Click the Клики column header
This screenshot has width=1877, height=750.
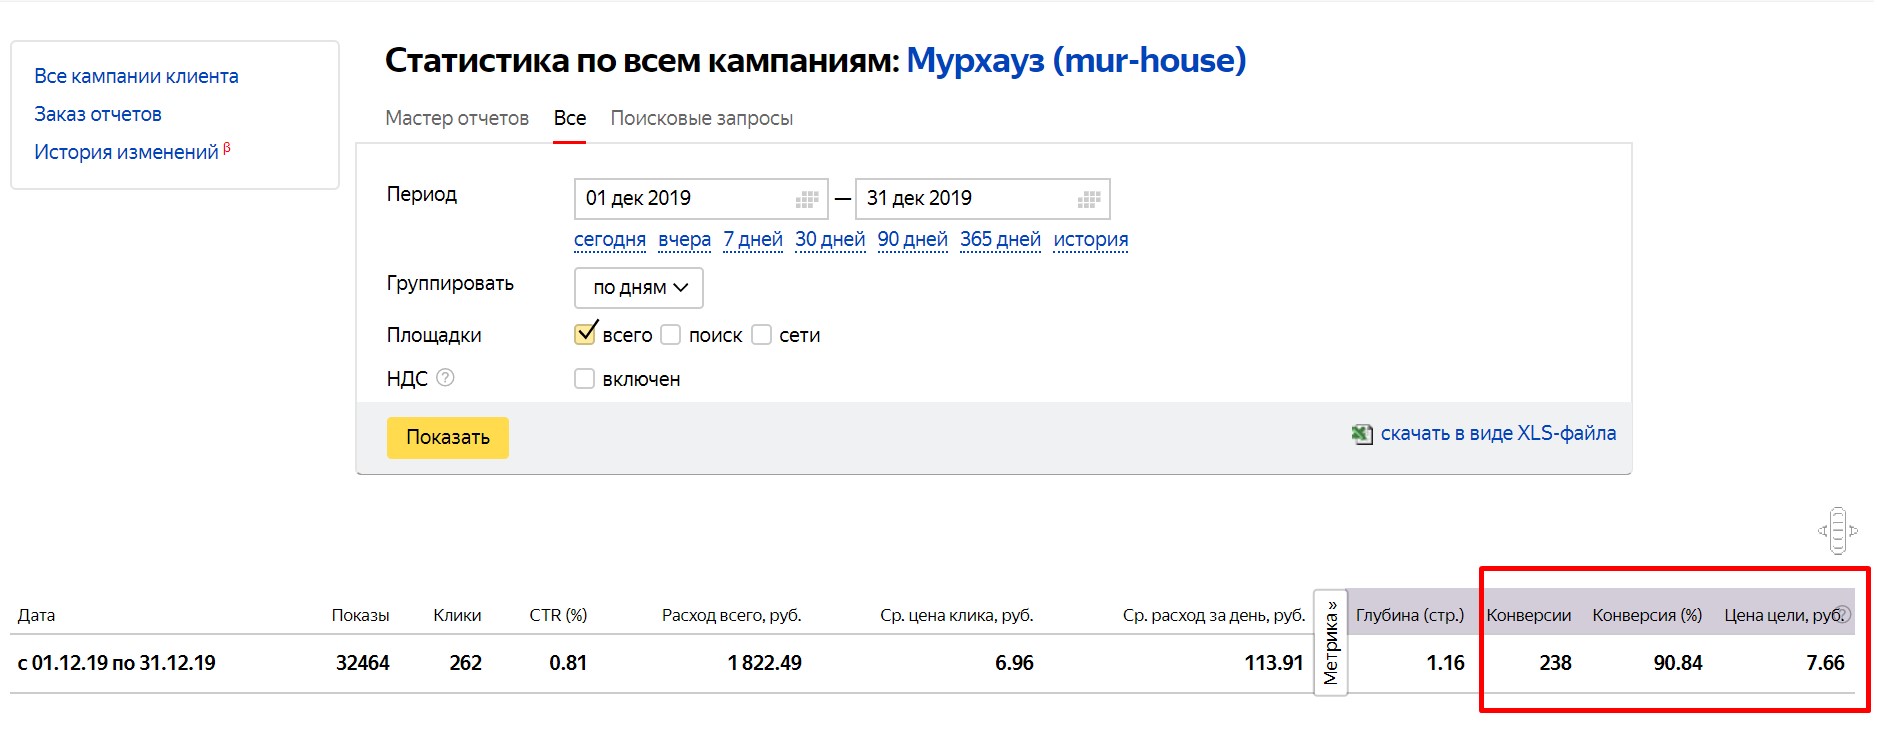coord(457,615)
